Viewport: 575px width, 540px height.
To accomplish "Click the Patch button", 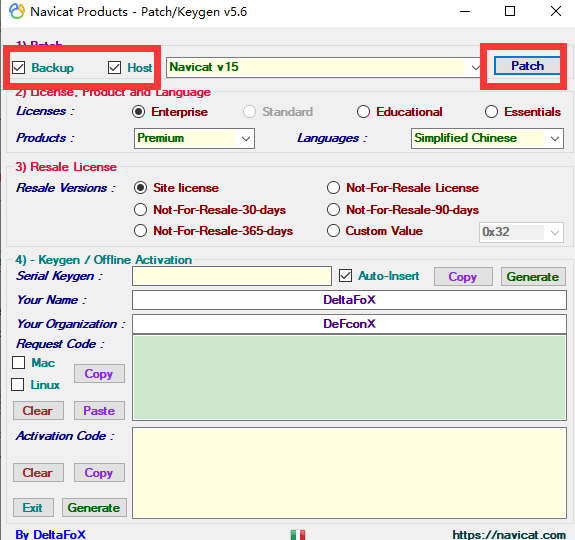I will tap(527, 66).
